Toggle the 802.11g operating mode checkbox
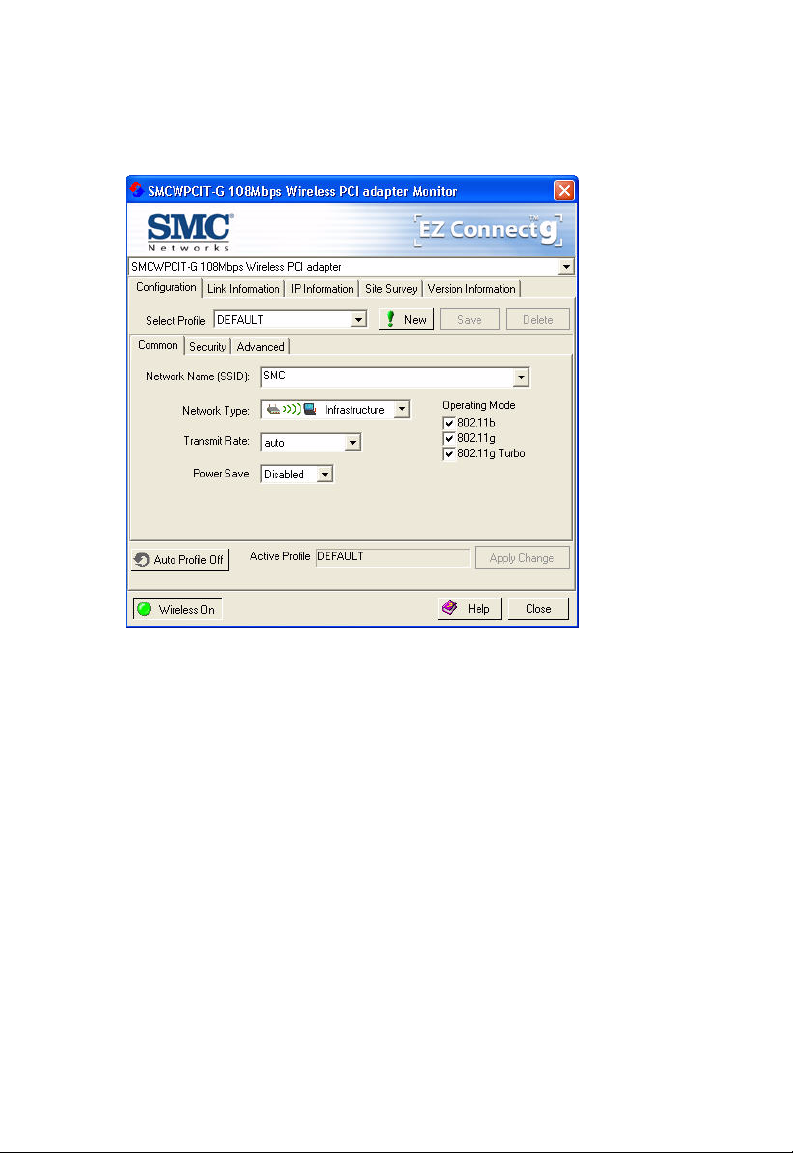Image resolution: width=793 pixels, height=1153 pixels. pyautogui.click(x=449, y=438)
